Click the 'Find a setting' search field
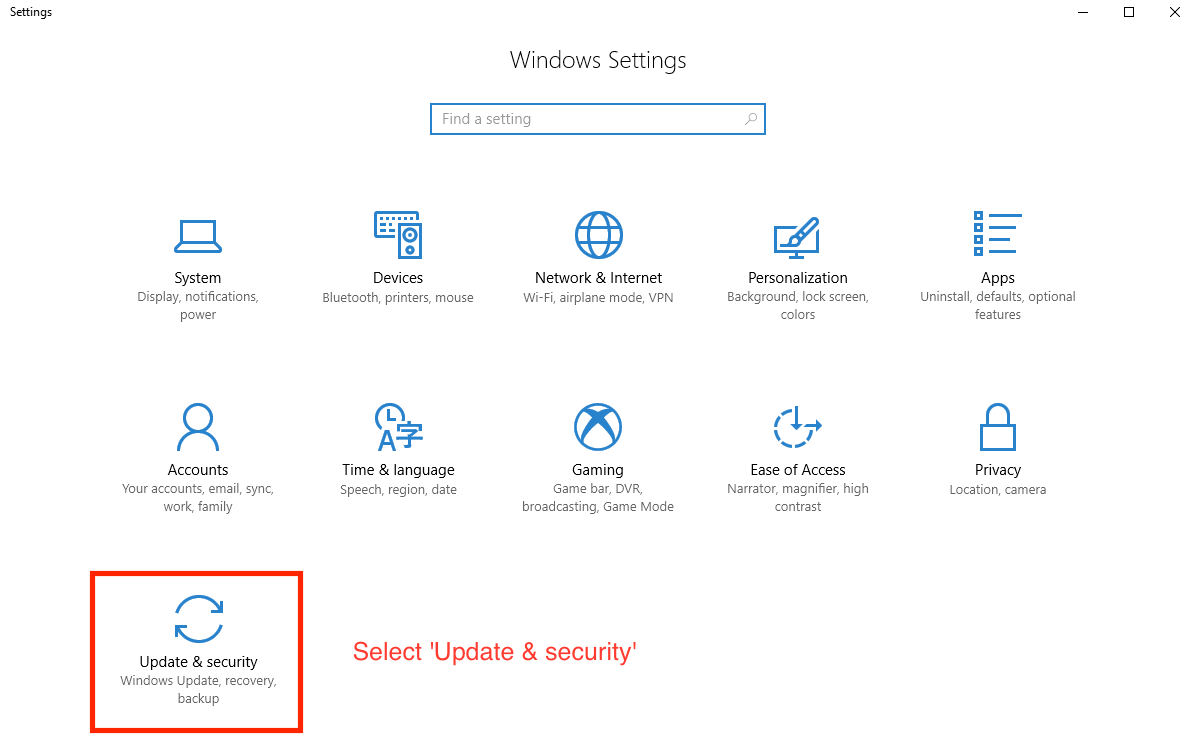 point(598,119)
